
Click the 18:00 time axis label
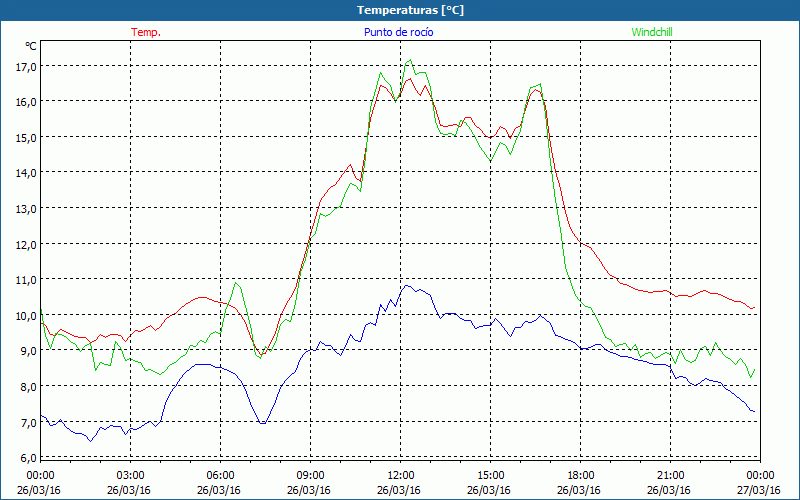581,475
